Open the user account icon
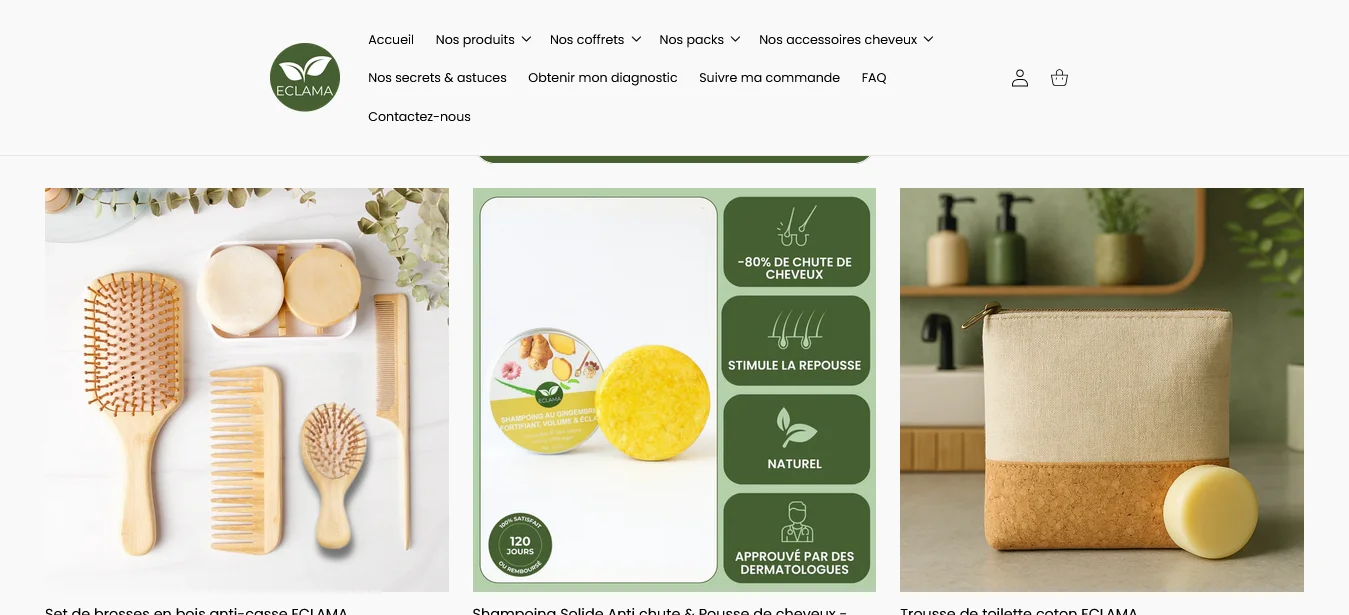1349x615 pixels. click(1020, 78)
